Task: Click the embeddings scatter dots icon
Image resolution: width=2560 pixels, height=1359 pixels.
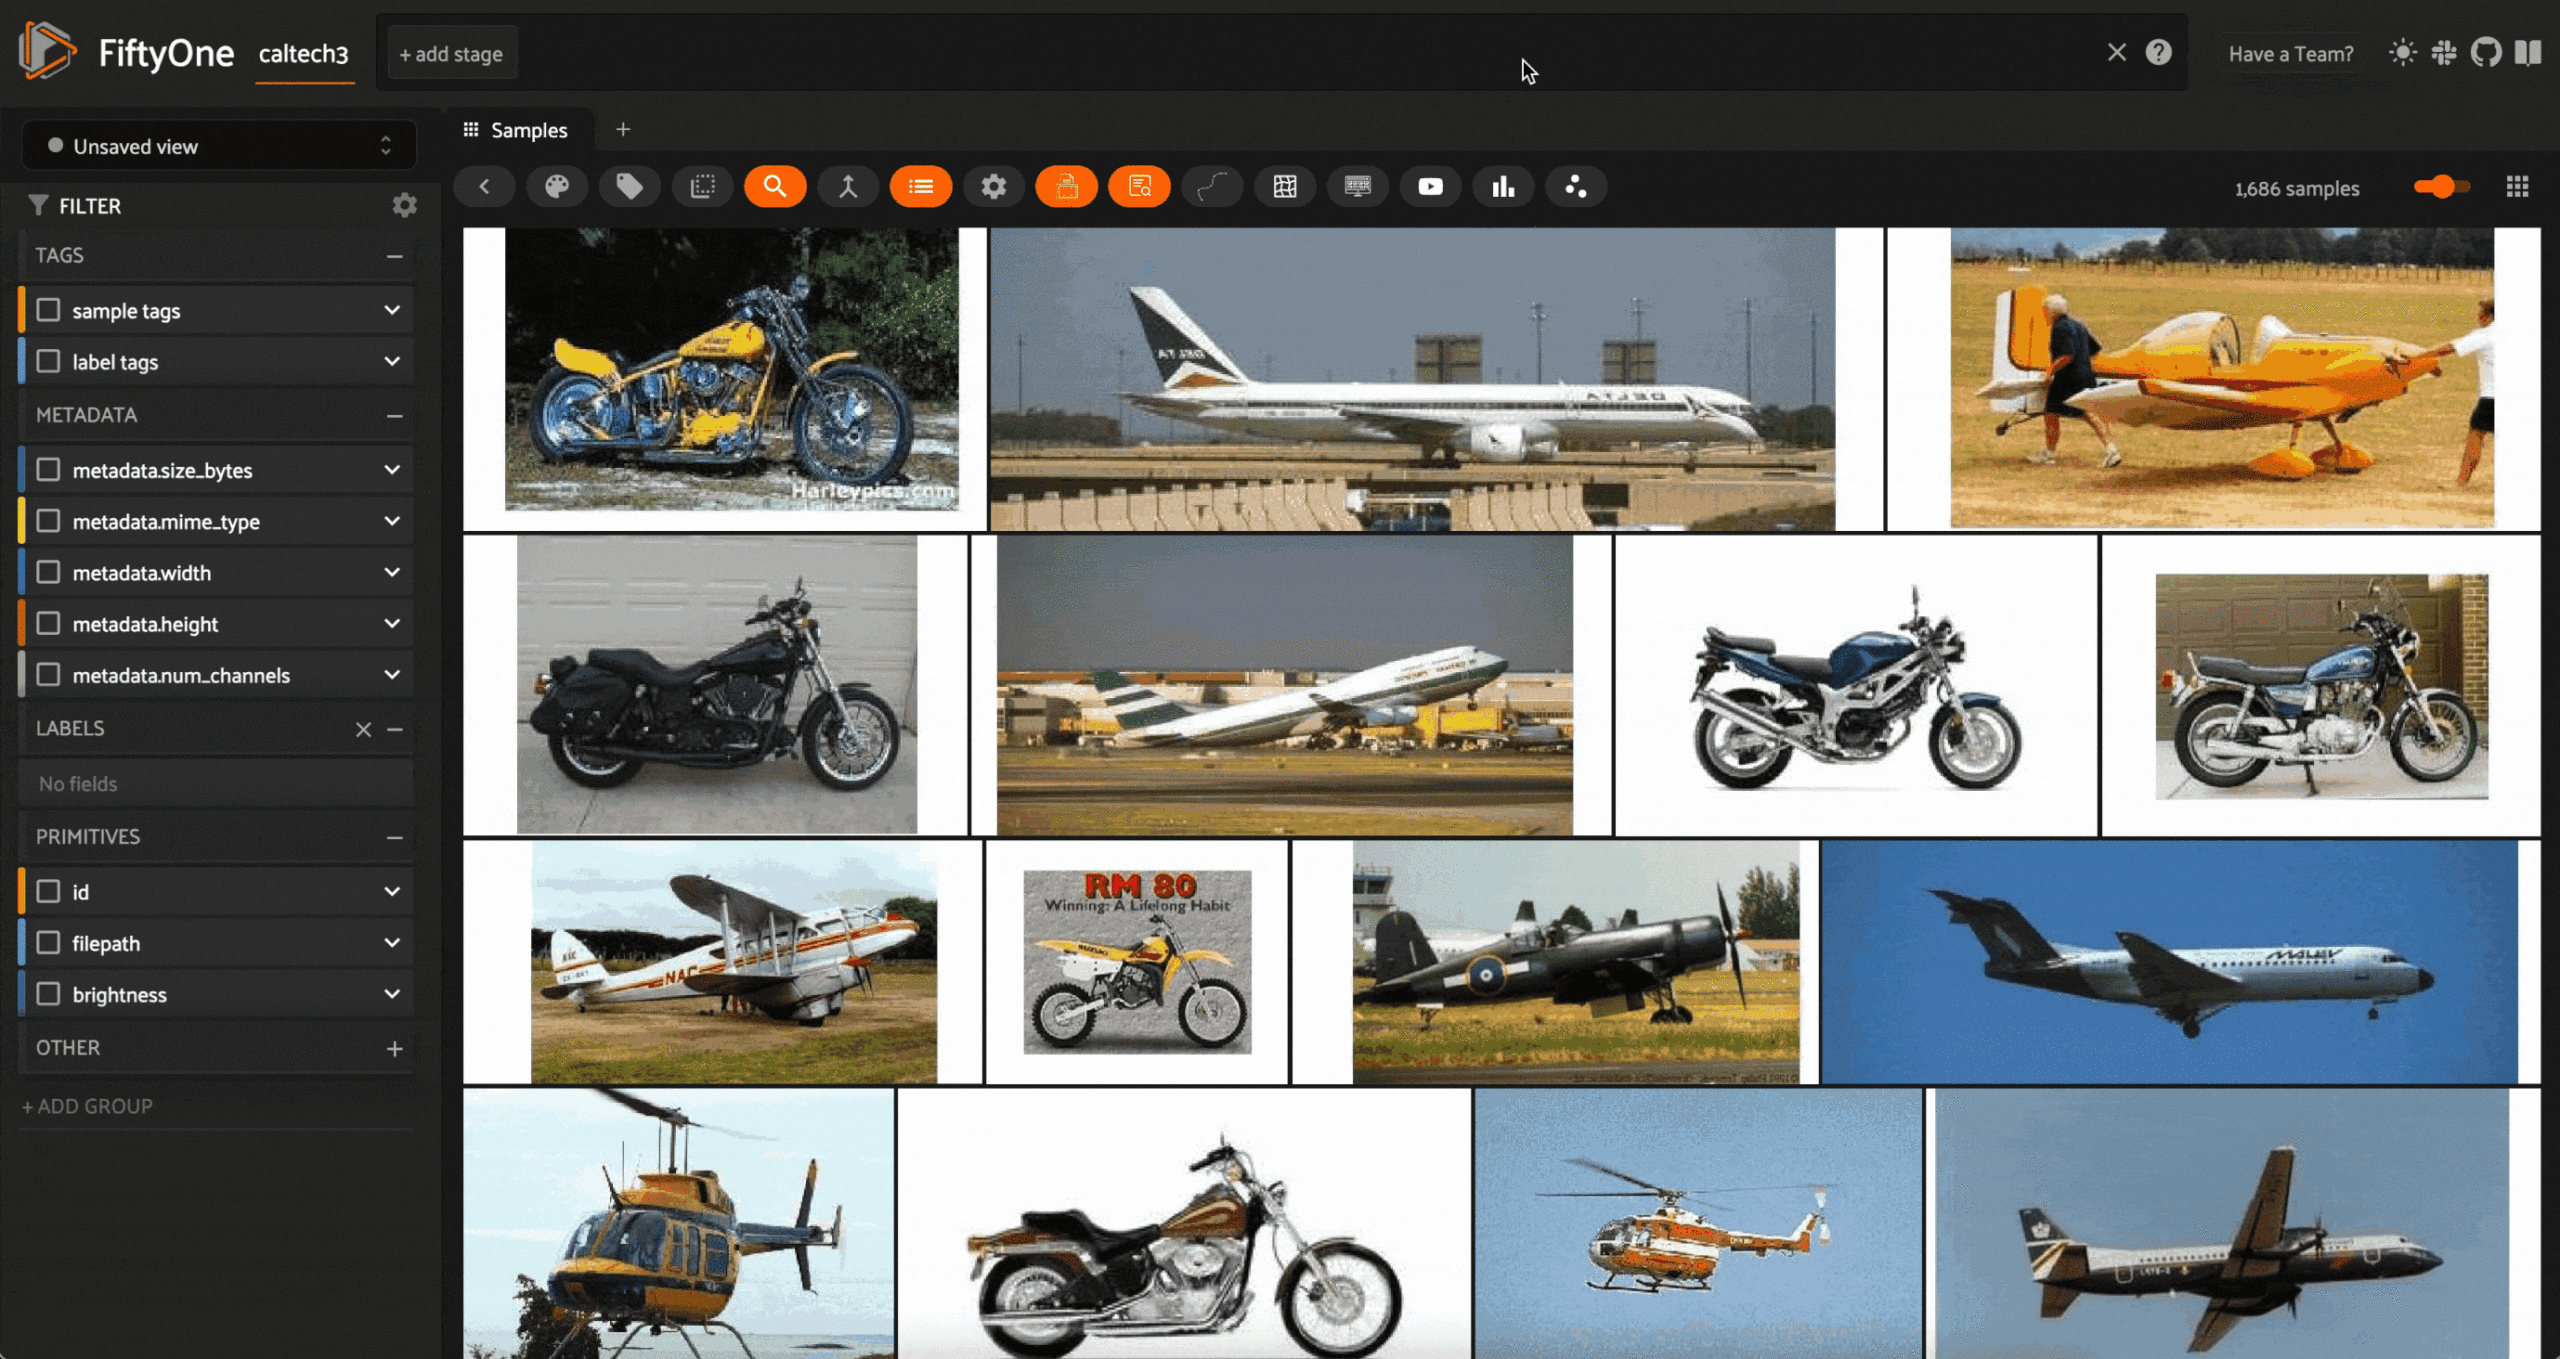Action: pos(1576,187)
